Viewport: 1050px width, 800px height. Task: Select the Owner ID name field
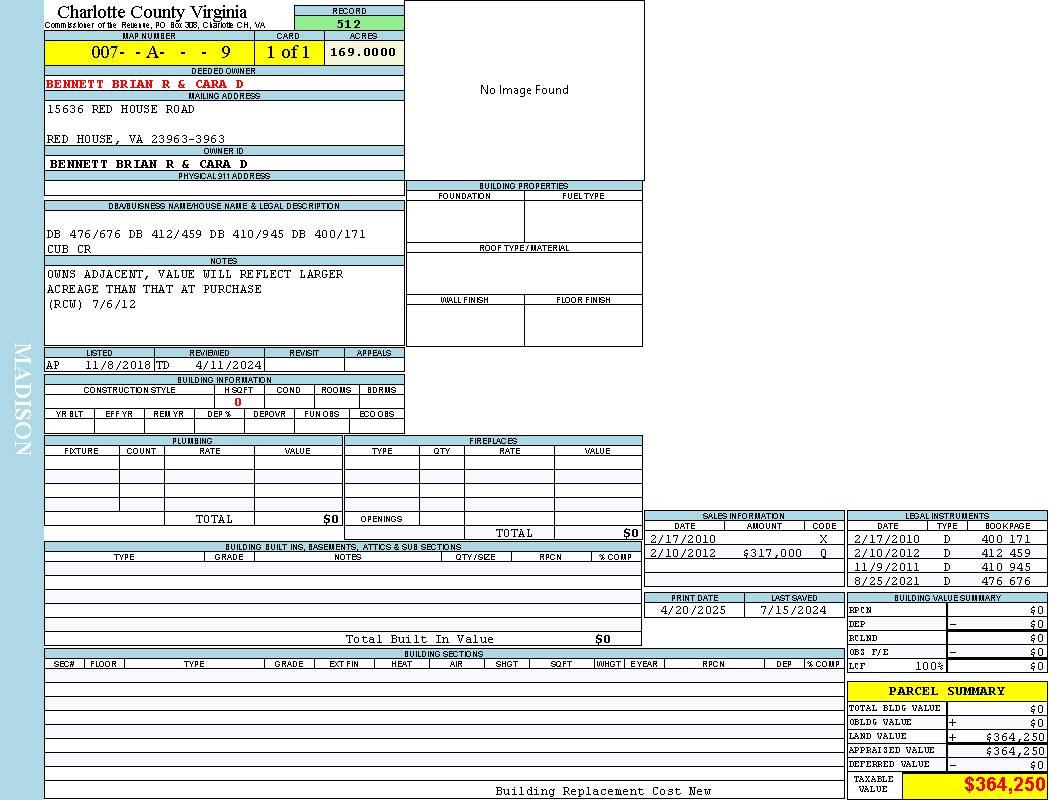tap(148, 164)
